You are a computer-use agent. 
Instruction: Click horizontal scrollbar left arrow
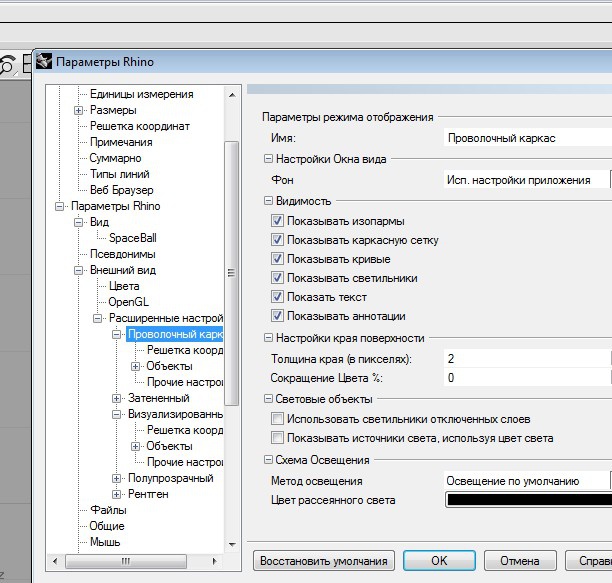55,561
